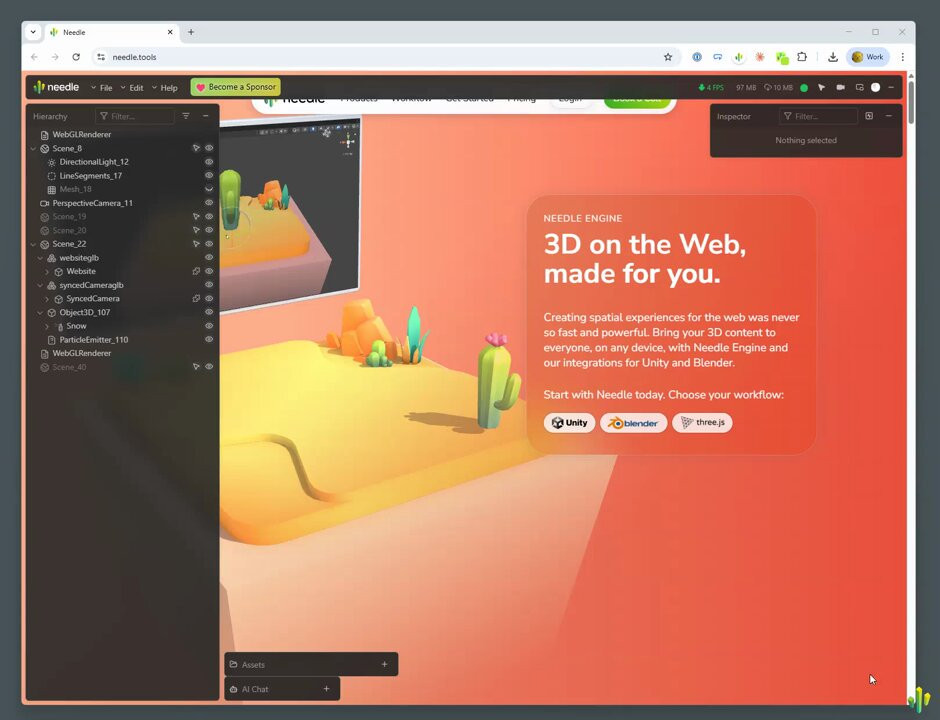
Task: Toggle visibility eye for LineSegments_17
Action: coord(209,176)
